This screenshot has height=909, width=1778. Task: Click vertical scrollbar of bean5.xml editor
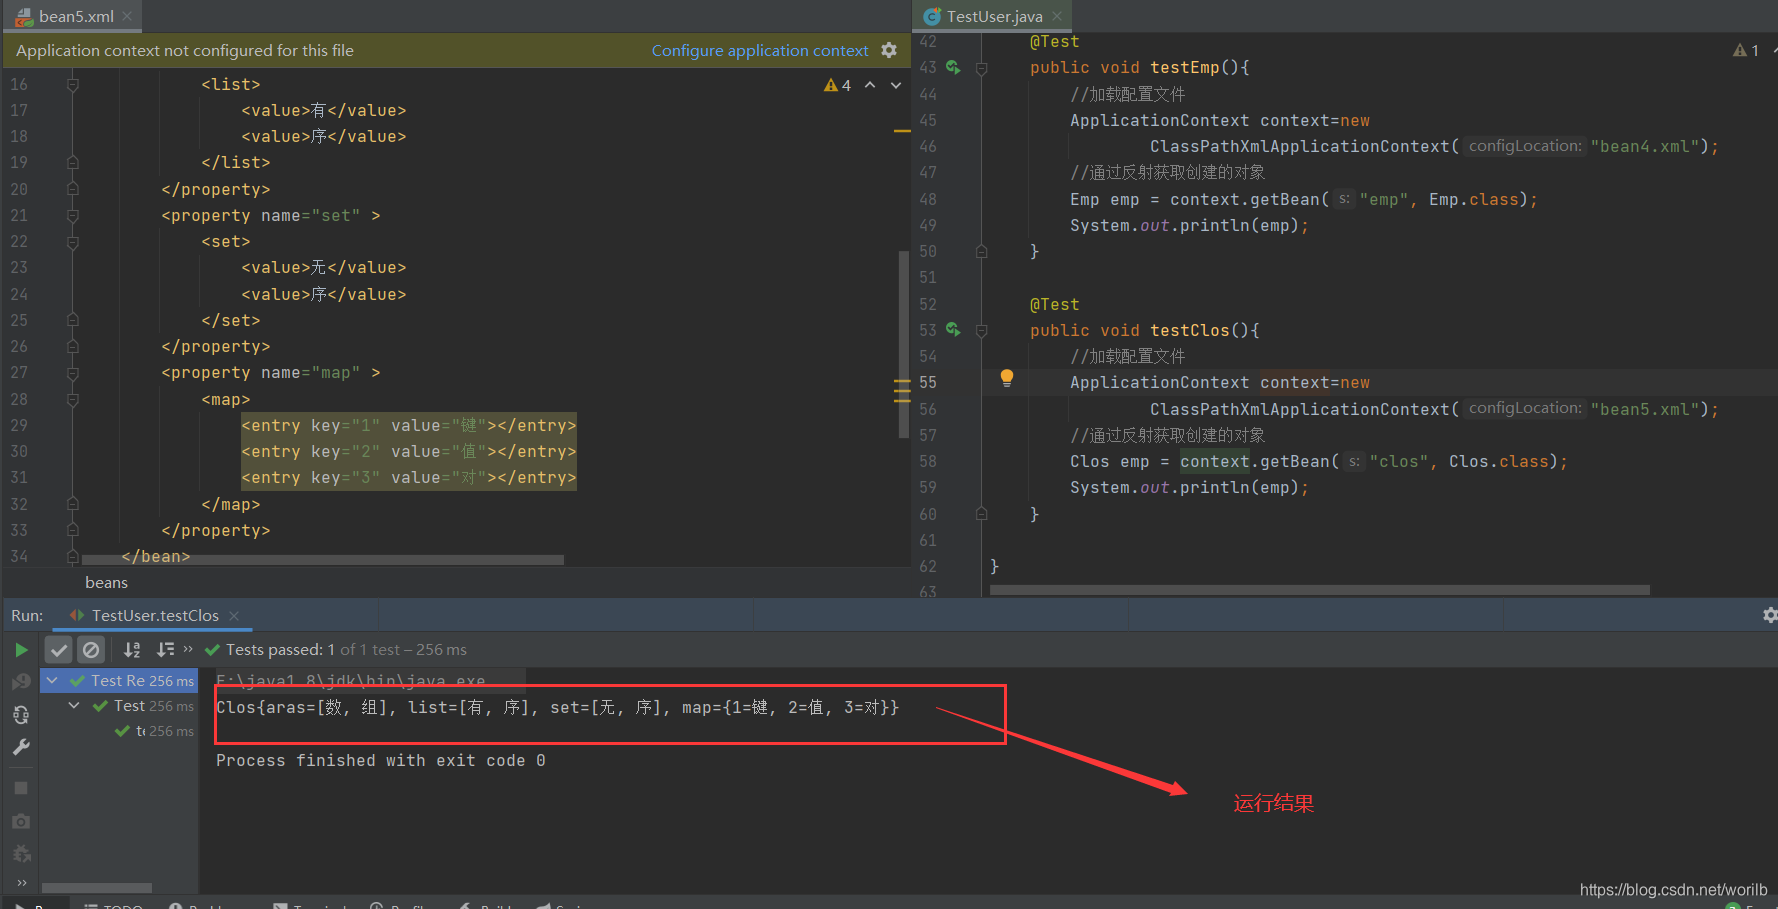click(904, 345)
